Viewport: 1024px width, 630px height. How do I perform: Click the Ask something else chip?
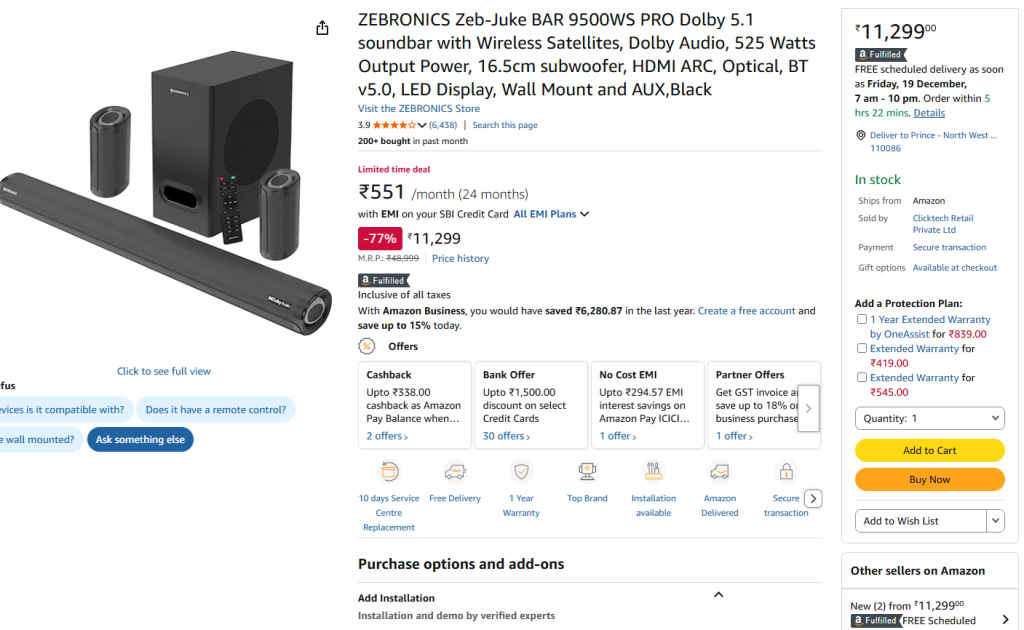click(x=140, y=439)
